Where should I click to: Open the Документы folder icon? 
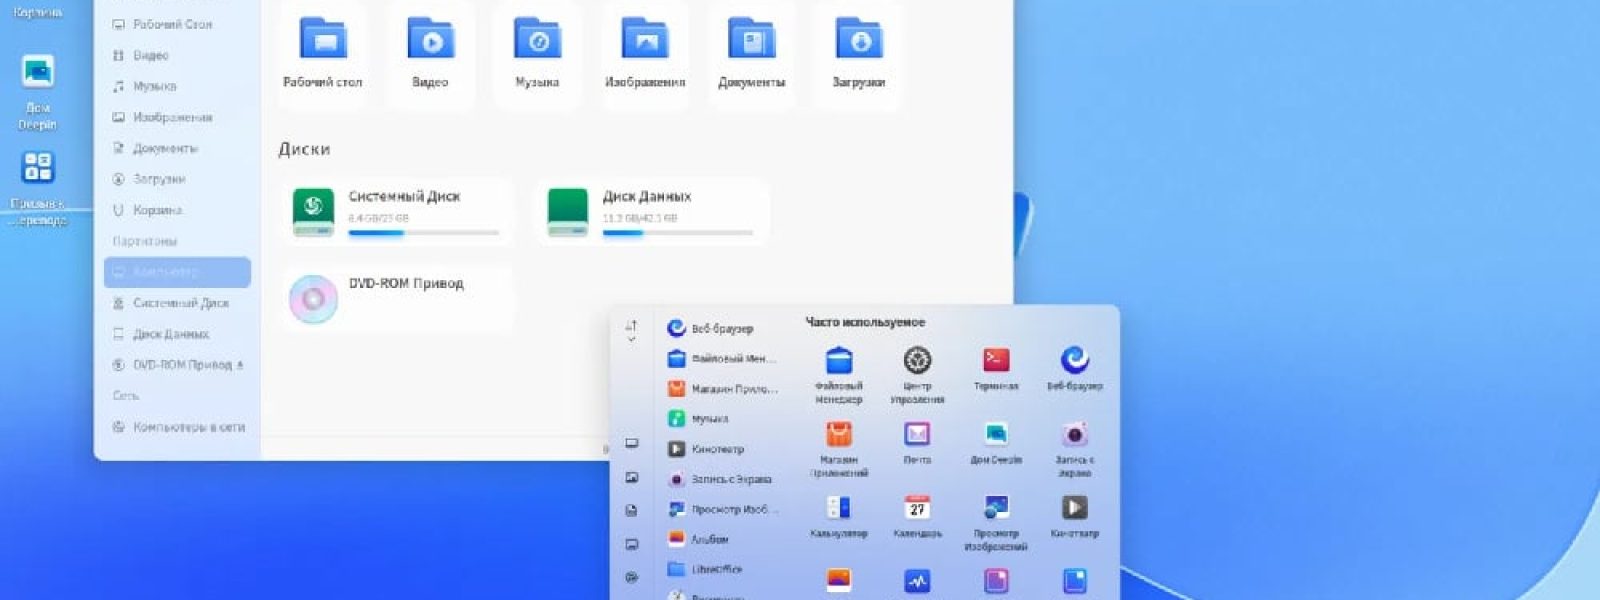pyautogui.click(x=752, y=52)
